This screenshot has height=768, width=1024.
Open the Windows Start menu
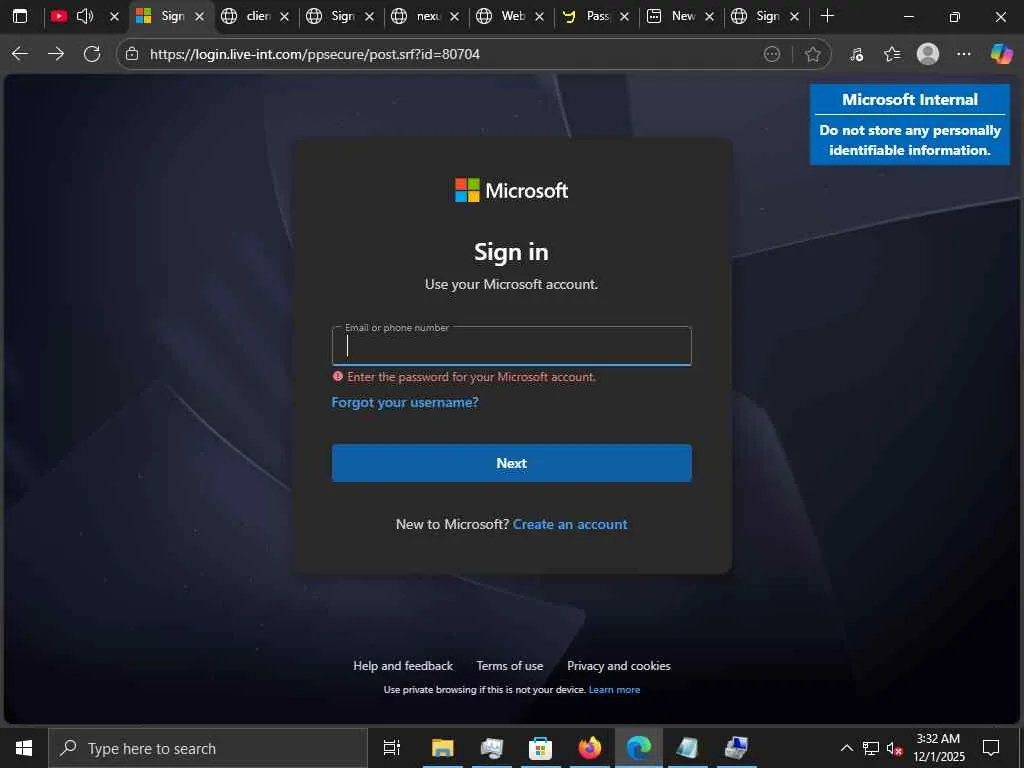tap(24, 748)
